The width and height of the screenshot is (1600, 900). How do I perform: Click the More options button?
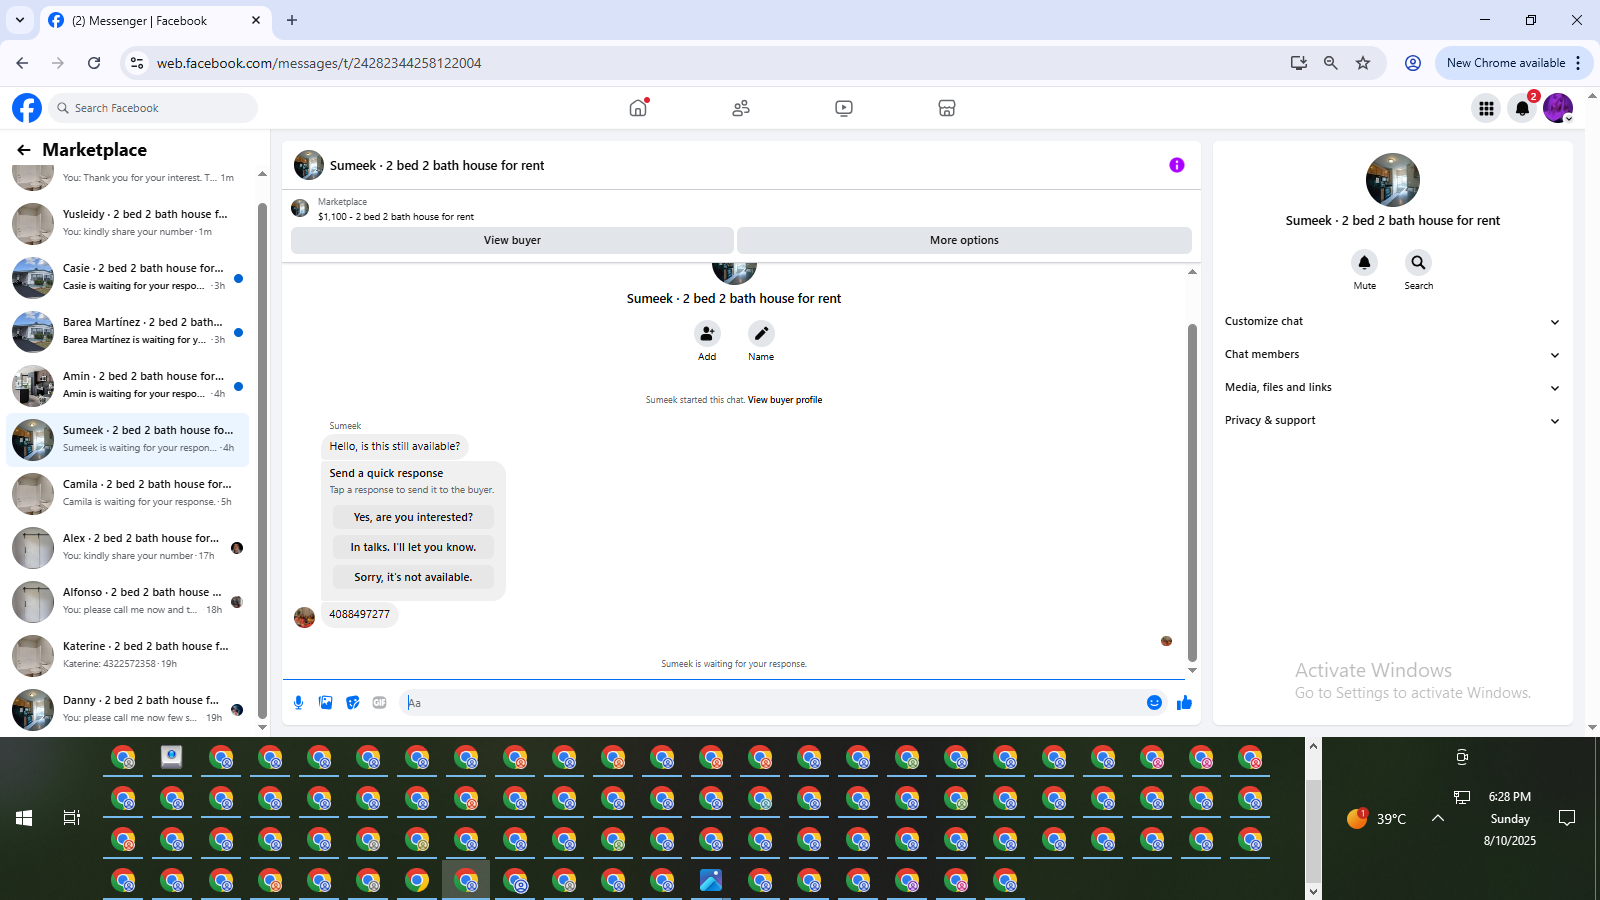click(x=964, y=240)
